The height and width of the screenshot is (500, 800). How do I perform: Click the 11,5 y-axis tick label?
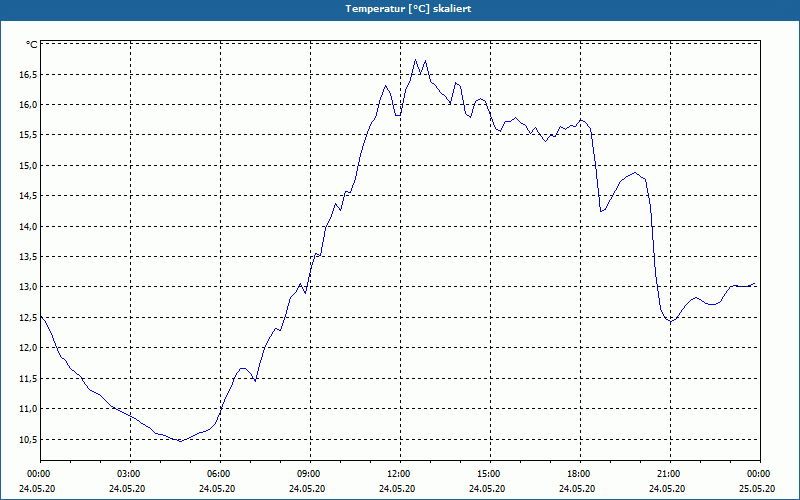pyautogui.click(x=28, y=379)
